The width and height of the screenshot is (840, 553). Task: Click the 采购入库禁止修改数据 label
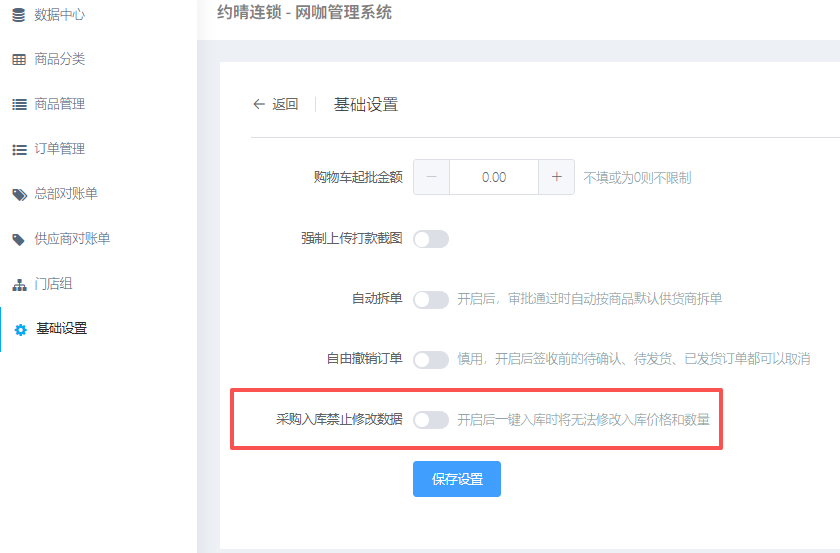click(x=340, y=419)
